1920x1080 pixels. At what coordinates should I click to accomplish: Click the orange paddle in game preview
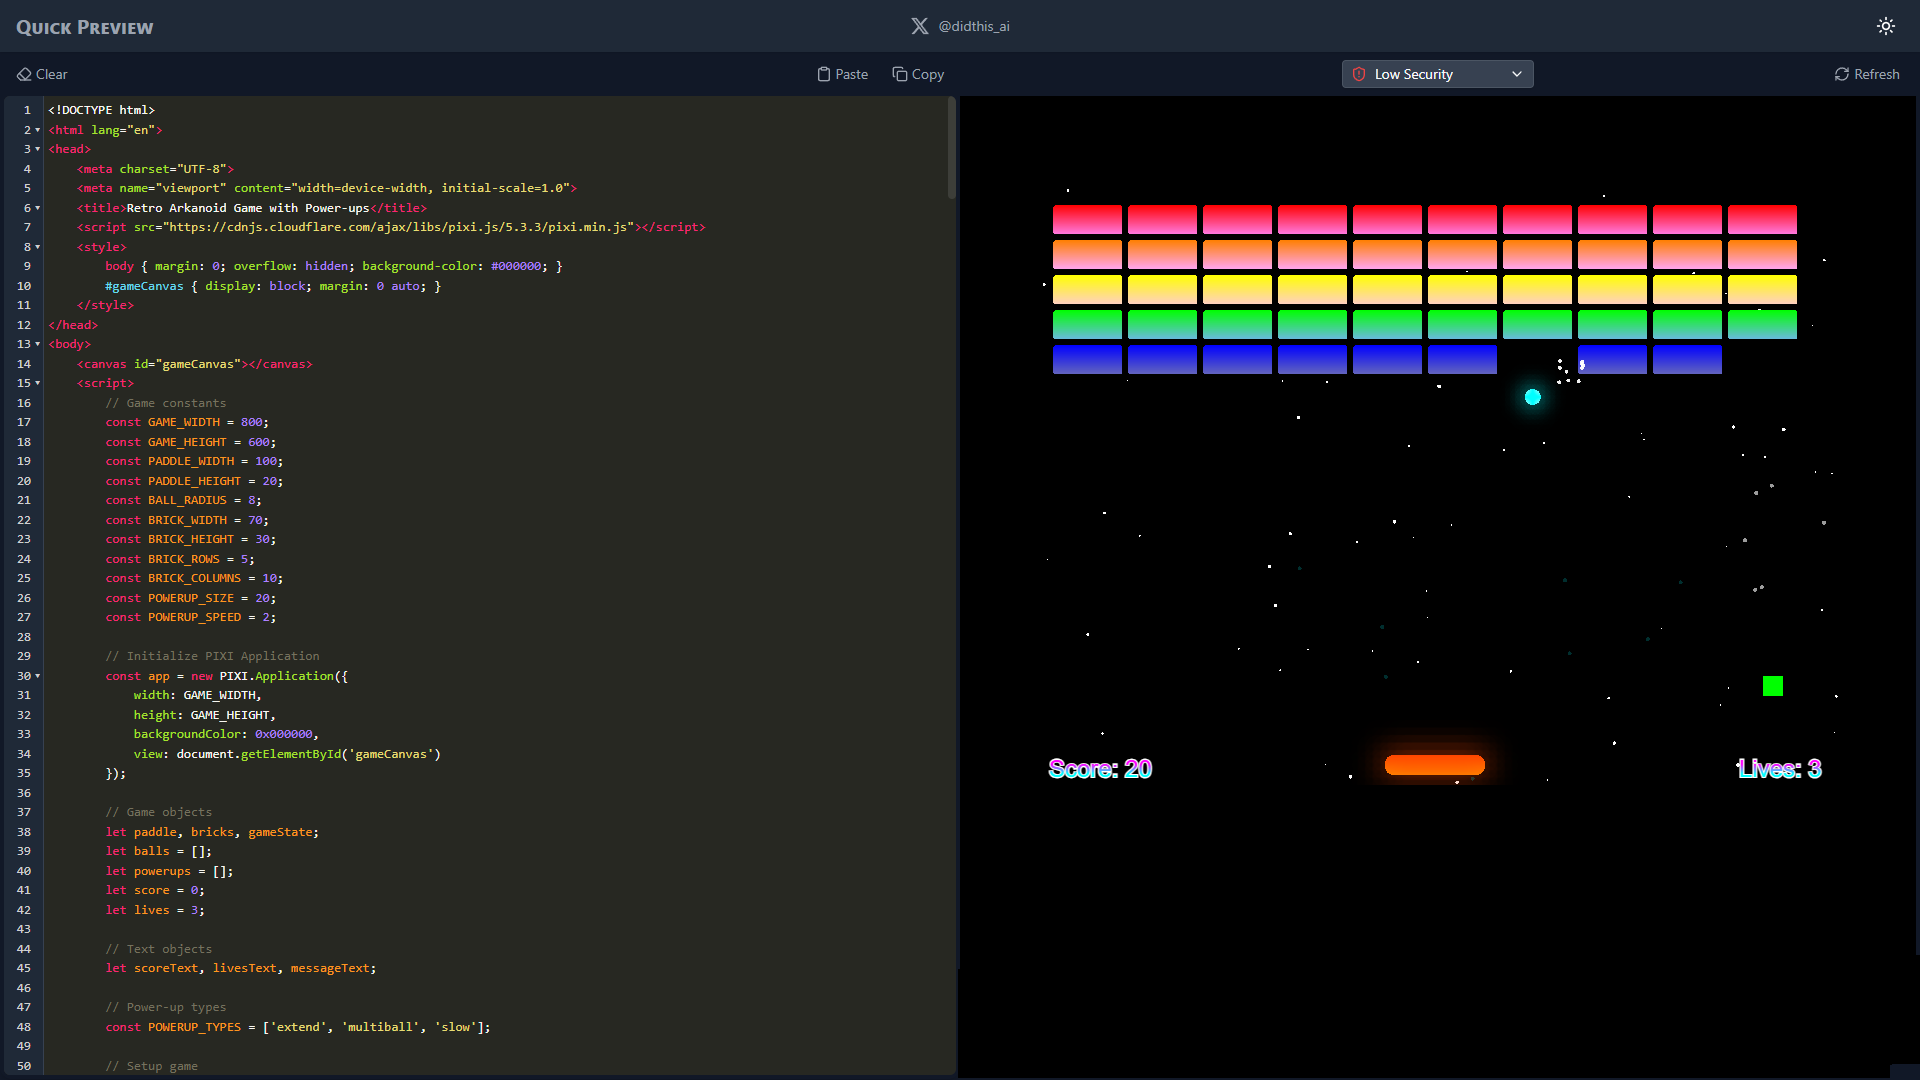(1435, 765)
